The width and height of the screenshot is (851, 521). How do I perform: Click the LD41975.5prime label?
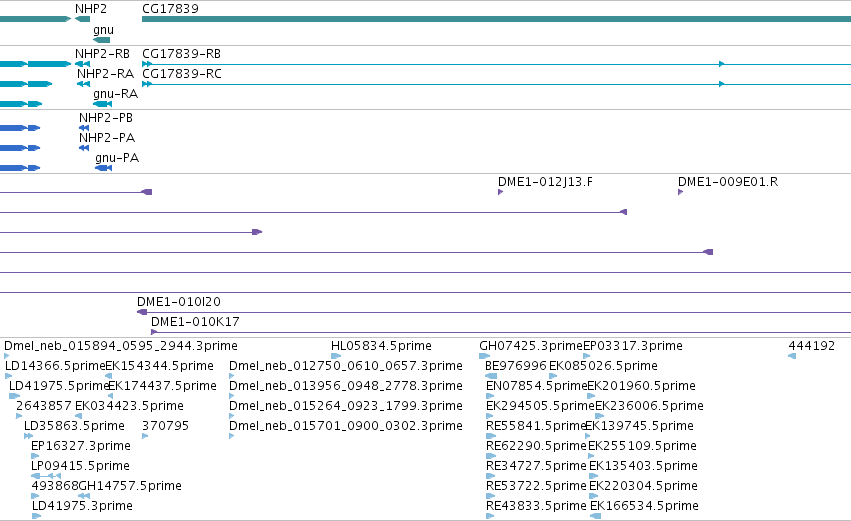point(59,386)
